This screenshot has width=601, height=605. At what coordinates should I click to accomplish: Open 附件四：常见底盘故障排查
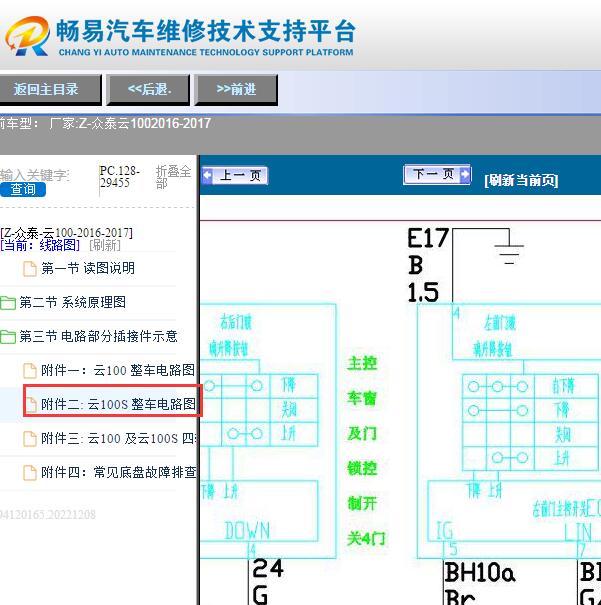pos(119,472)
